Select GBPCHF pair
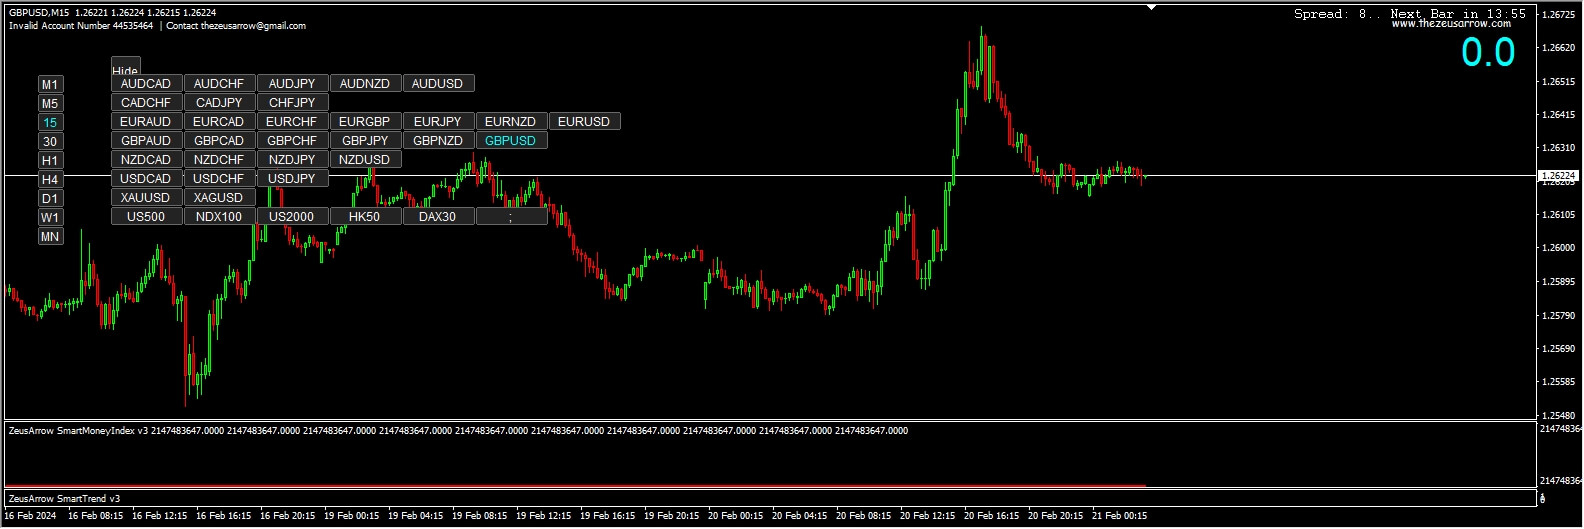 pos(292,141)
